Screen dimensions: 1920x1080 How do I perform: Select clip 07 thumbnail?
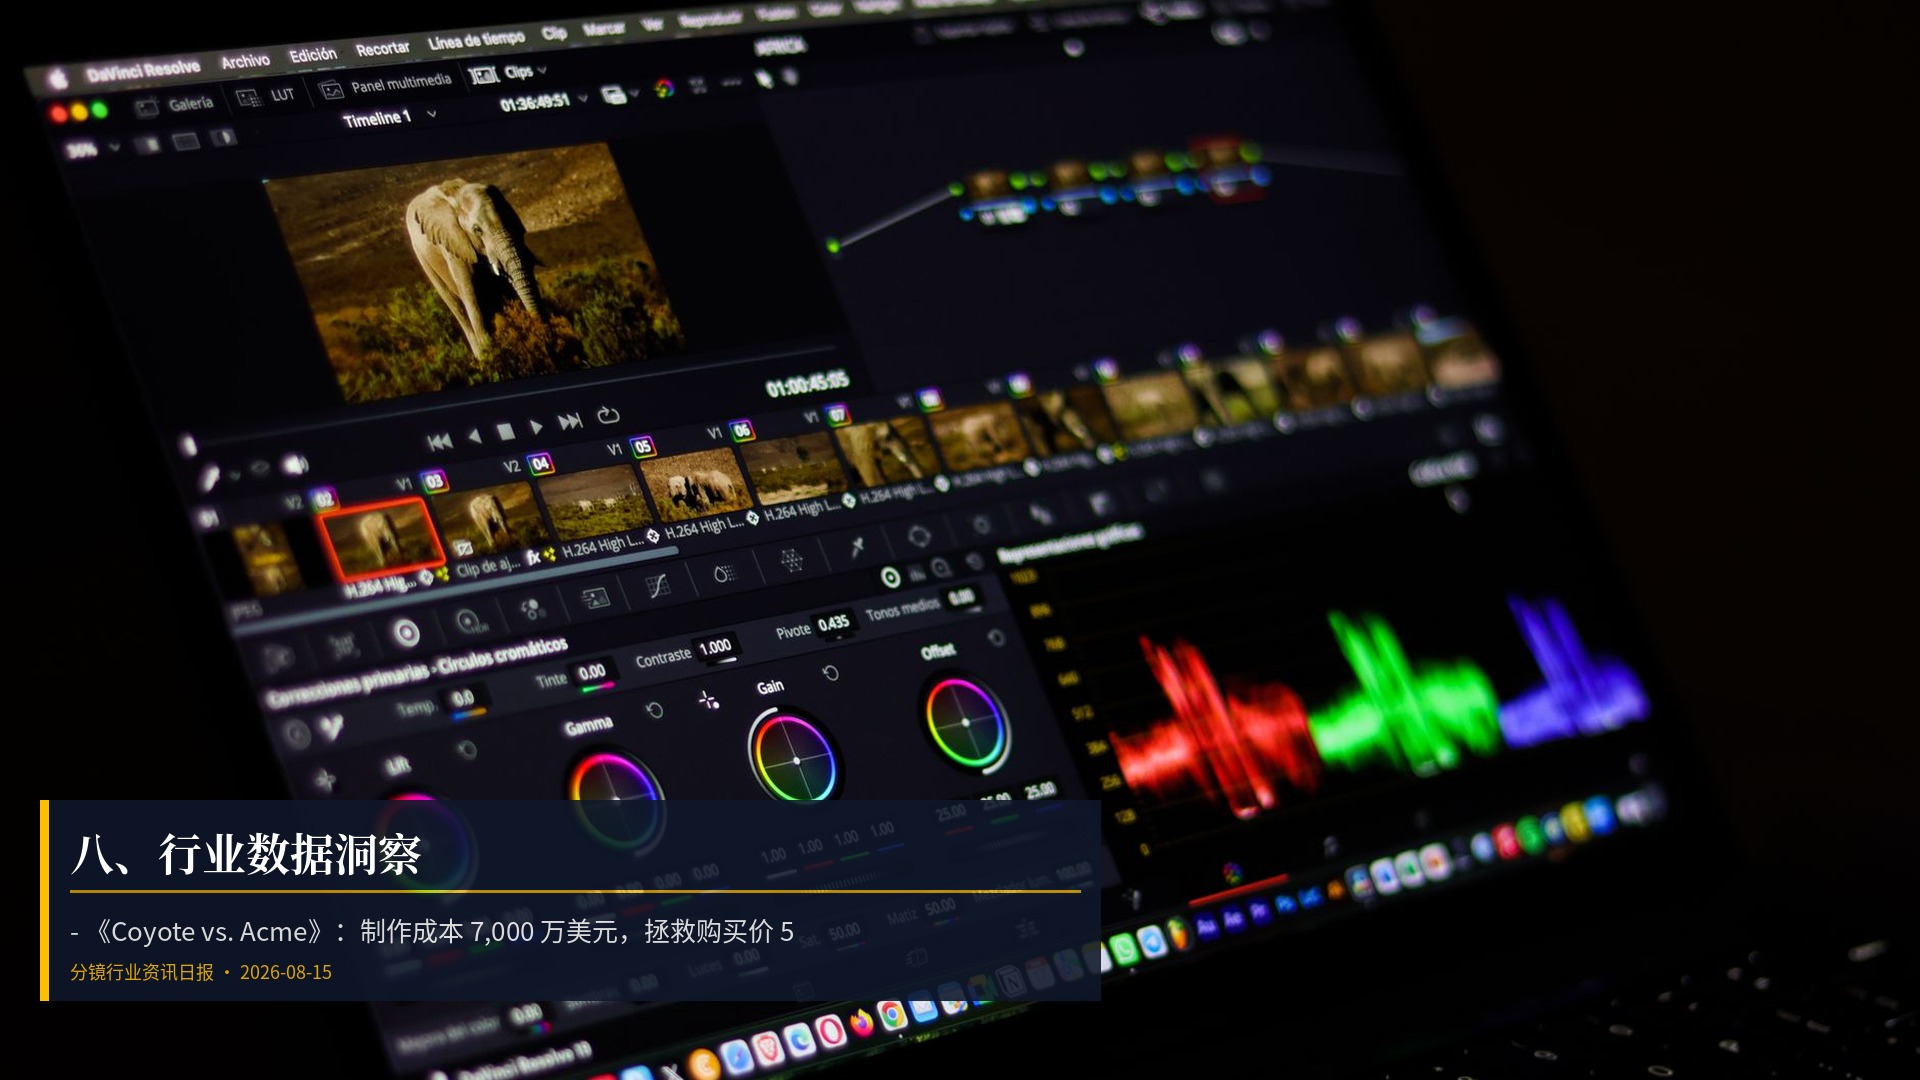[795, 470]
